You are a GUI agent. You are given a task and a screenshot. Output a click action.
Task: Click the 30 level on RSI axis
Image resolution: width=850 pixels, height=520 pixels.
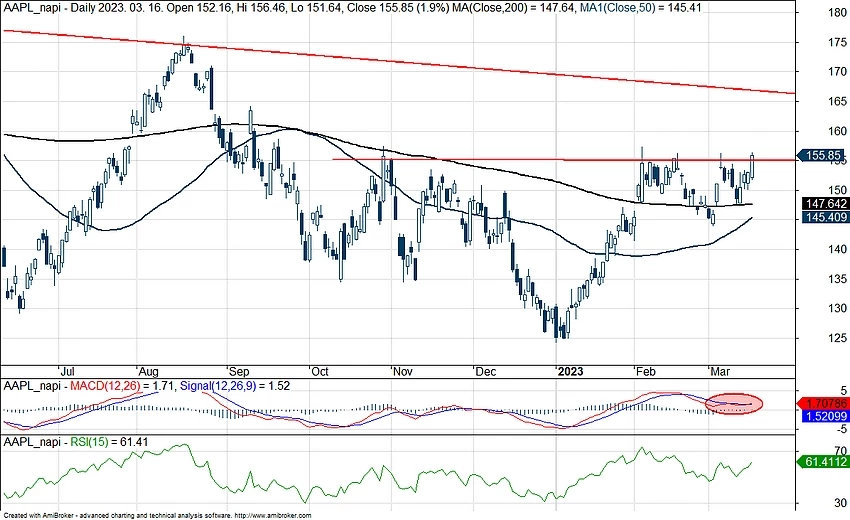coord(841,503)
